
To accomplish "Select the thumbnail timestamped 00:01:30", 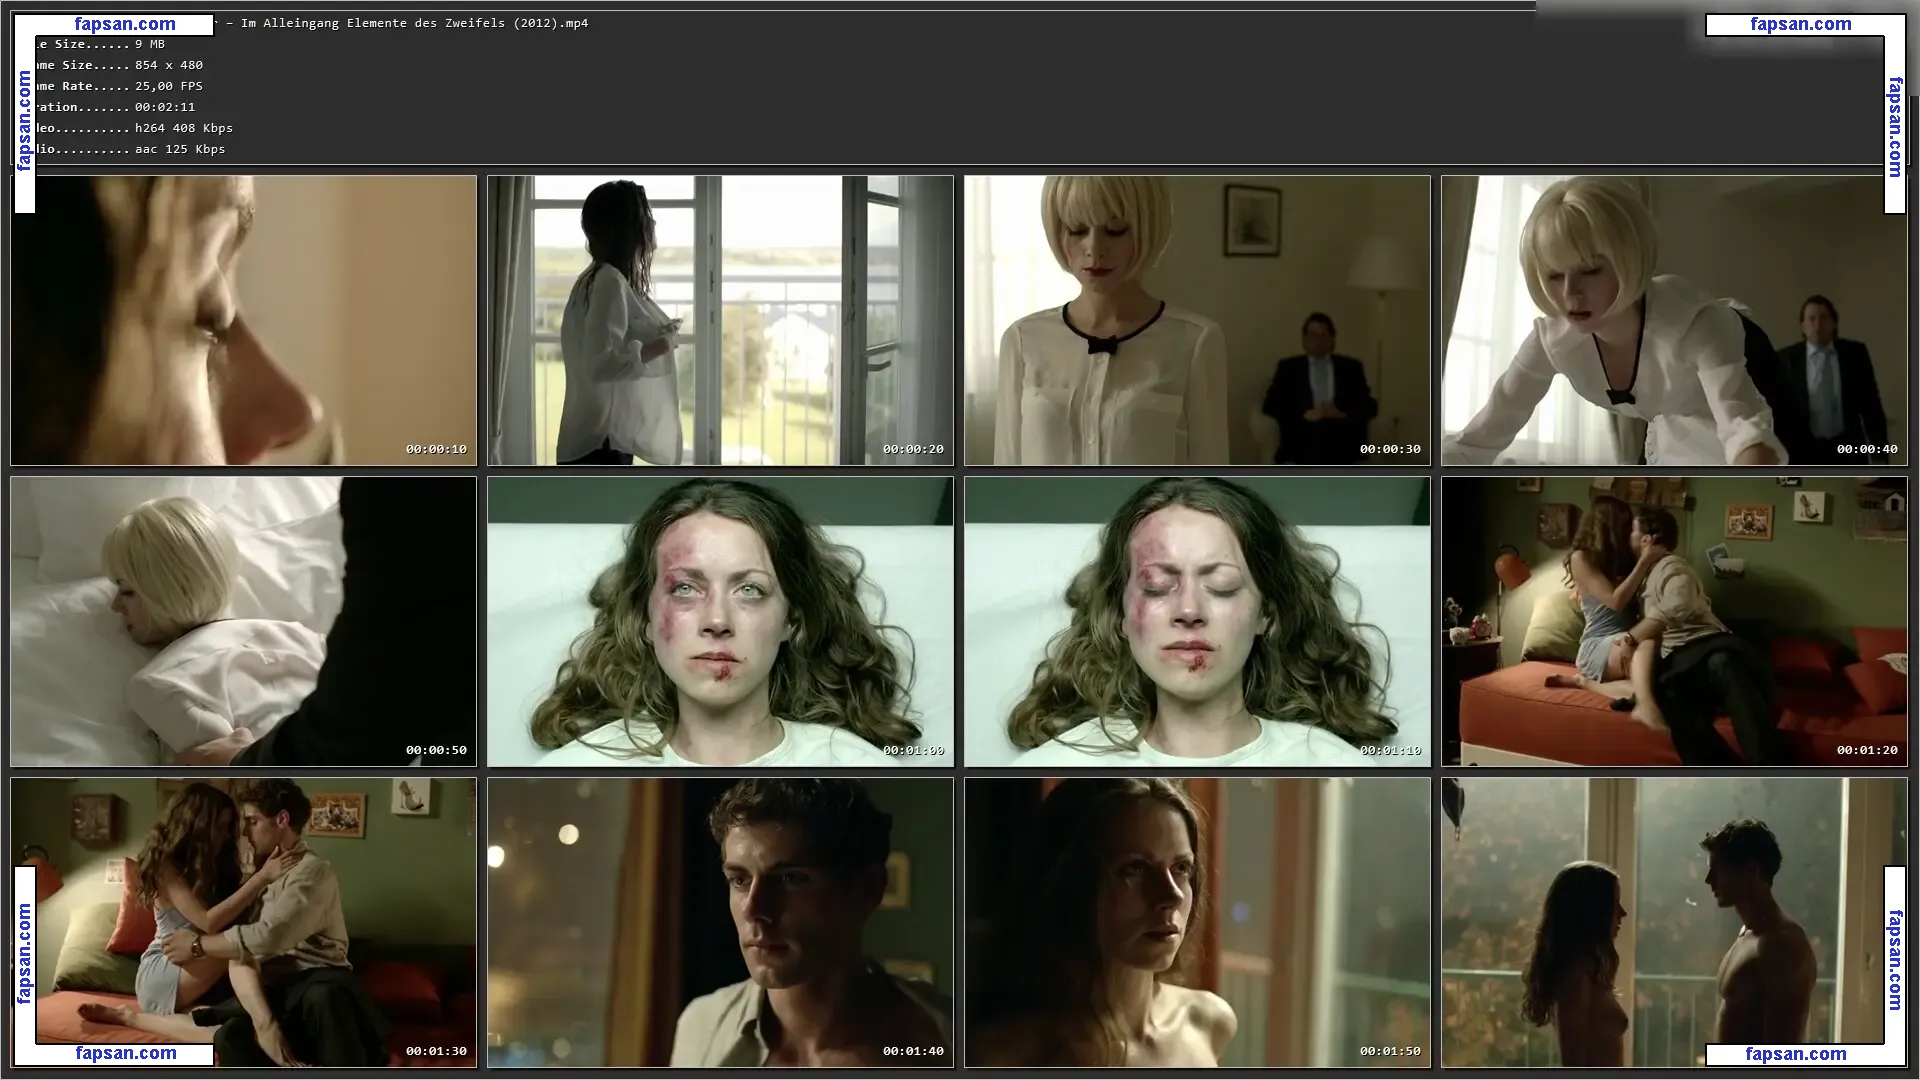I will tap(243, 922).
